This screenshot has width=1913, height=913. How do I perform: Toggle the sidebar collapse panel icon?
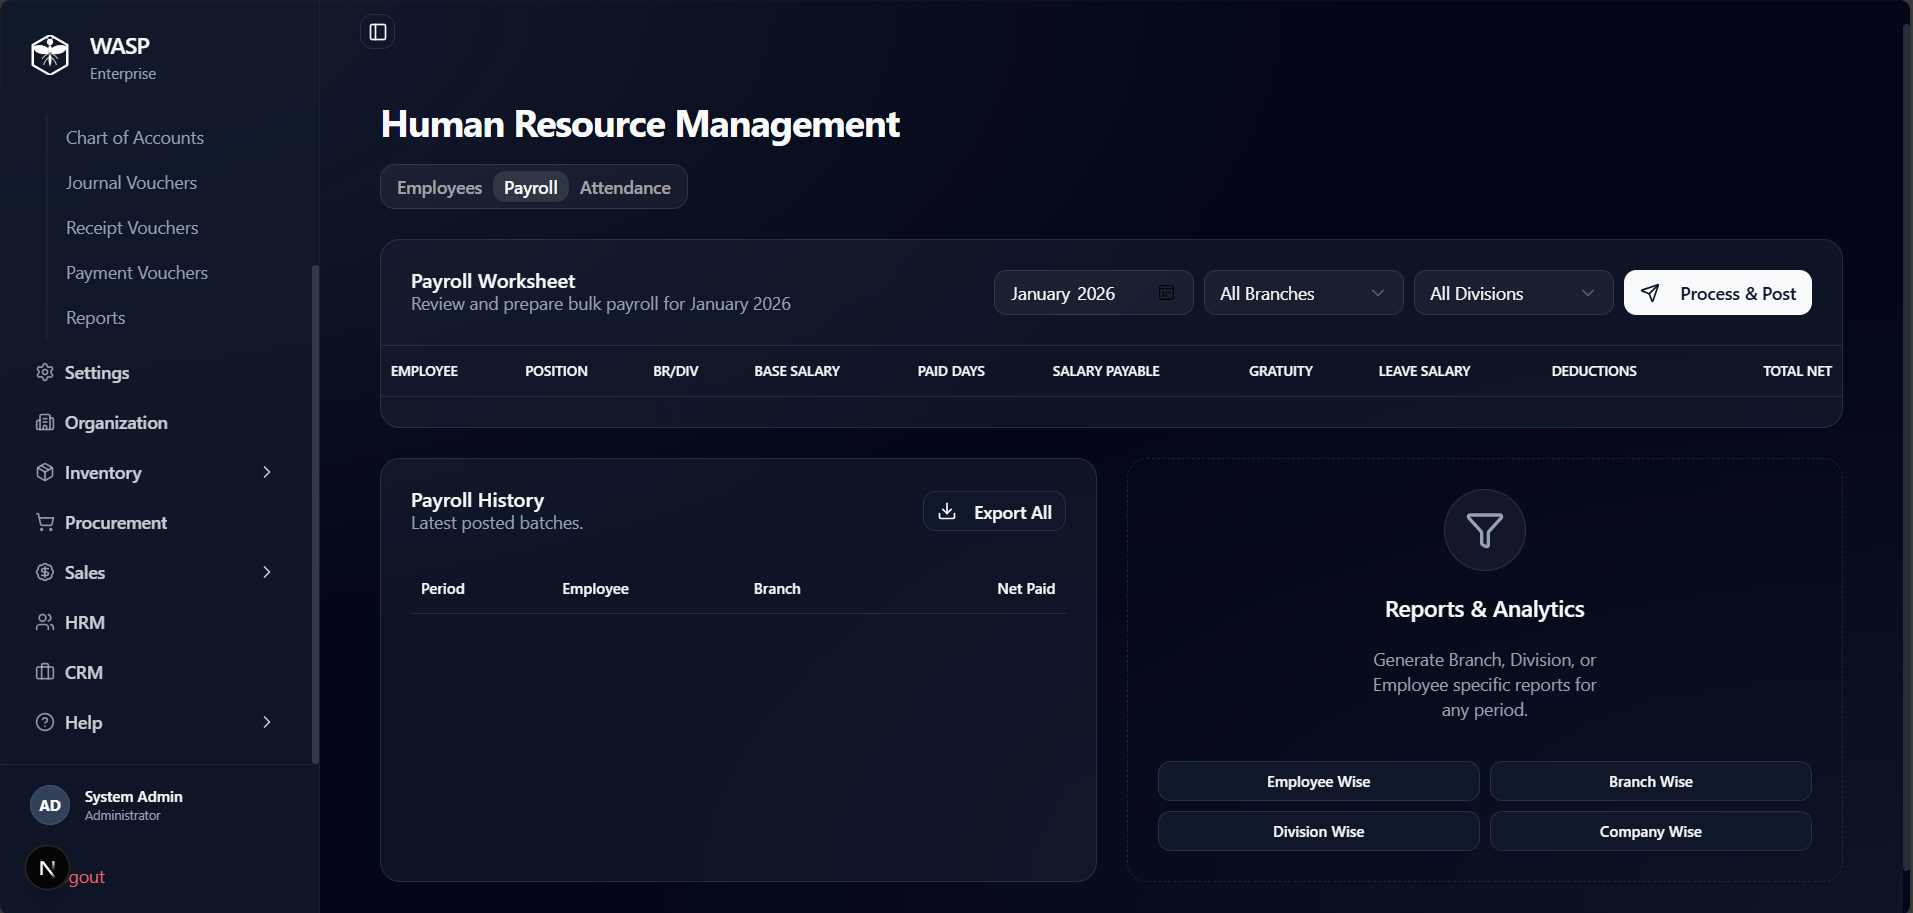378,32
